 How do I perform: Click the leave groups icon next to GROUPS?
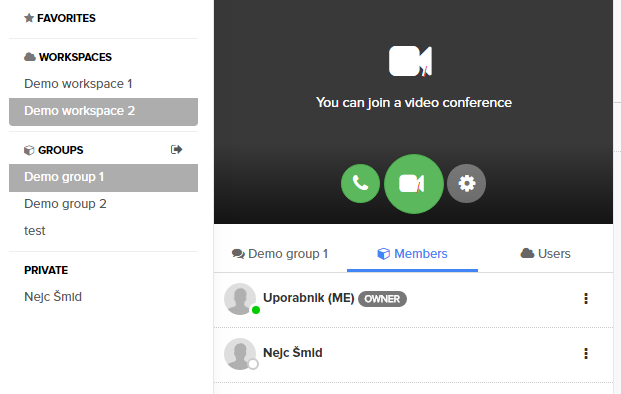click(x=176, y=149)
